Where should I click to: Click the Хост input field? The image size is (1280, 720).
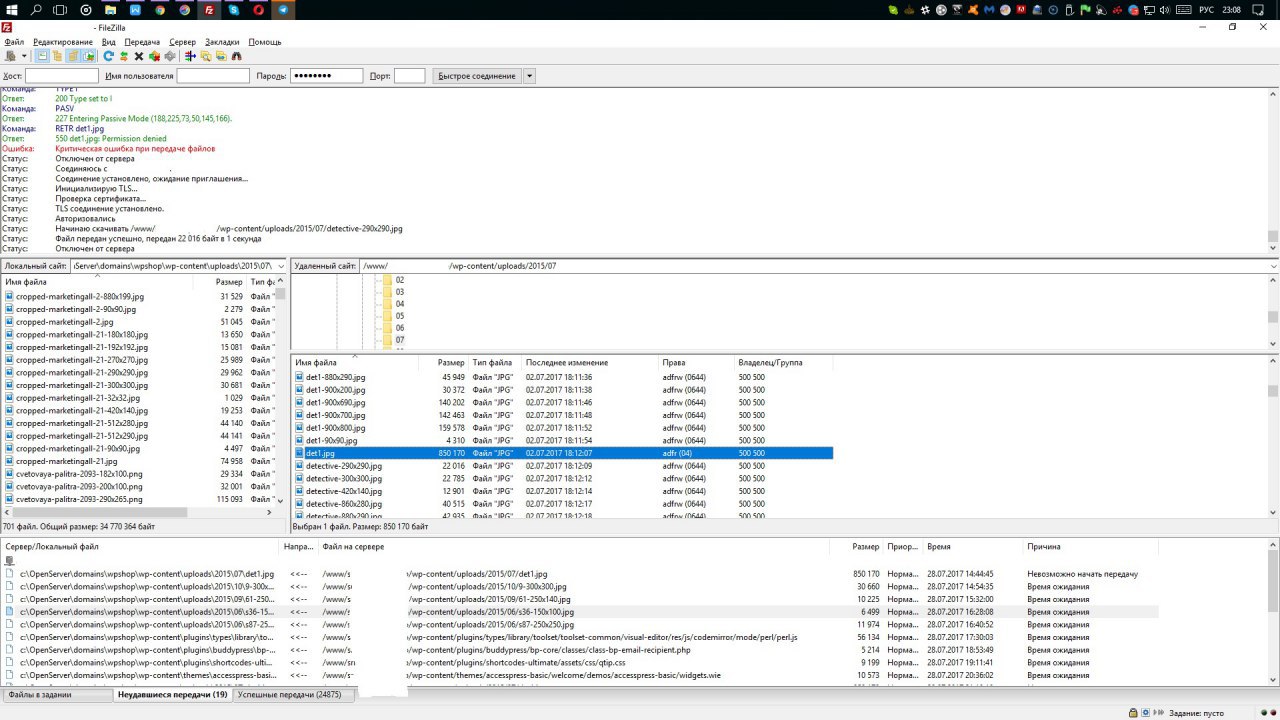62,76
